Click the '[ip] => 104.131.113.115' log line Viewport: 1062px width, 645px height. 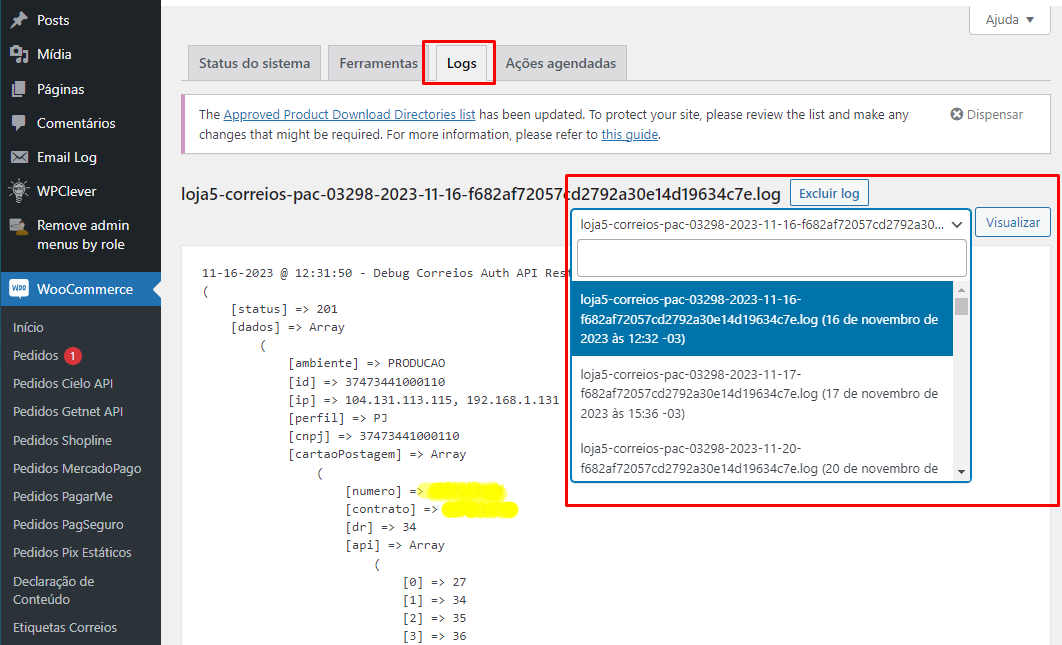(x=423, y=400)
